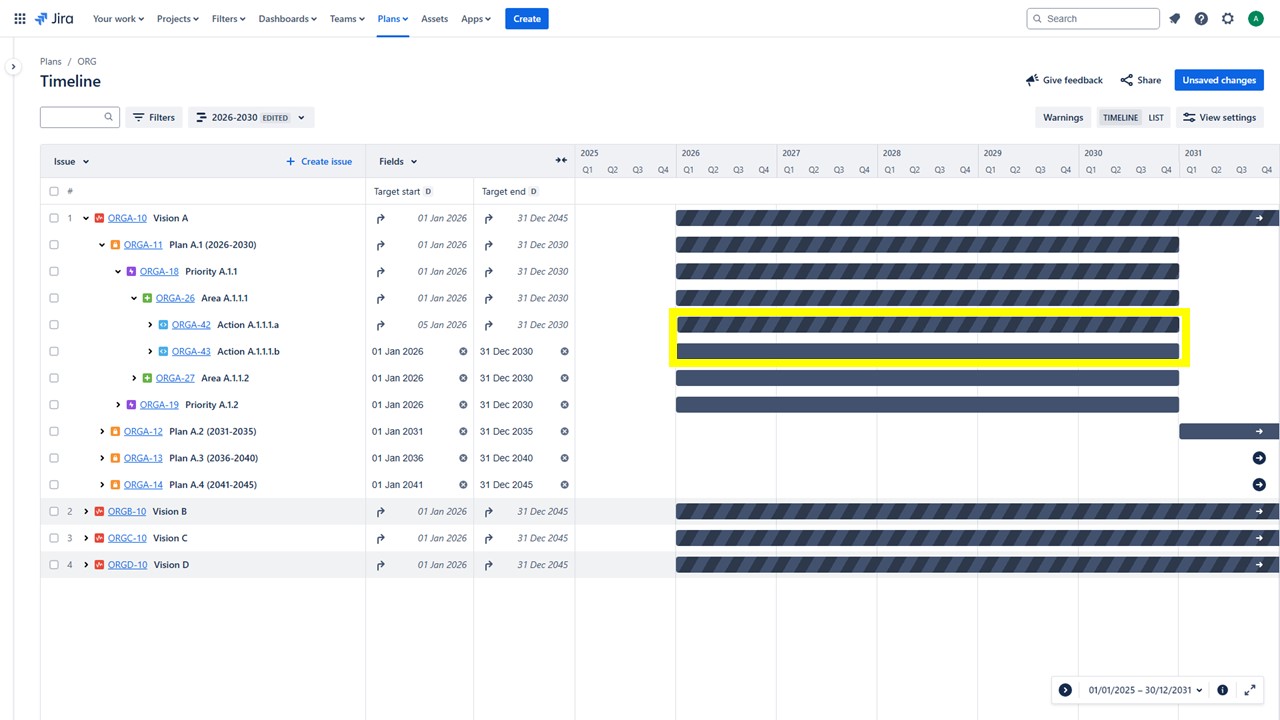This screenshot has height=720, width=1280.
Task: Click the ORGA-18 purple issue type icon
Action: [132, 272]
